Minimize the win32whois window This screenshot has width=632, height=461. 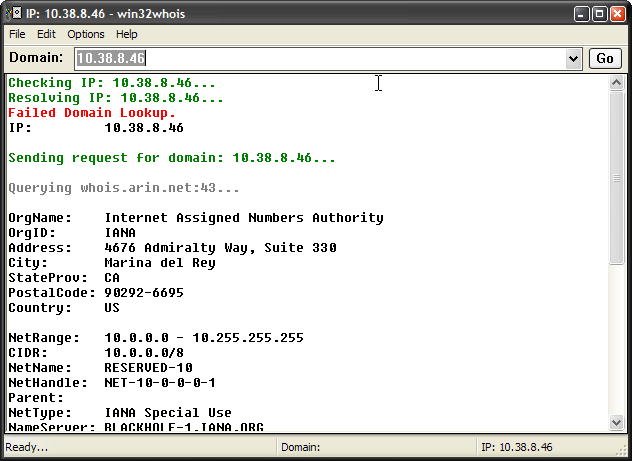point(581,14)
